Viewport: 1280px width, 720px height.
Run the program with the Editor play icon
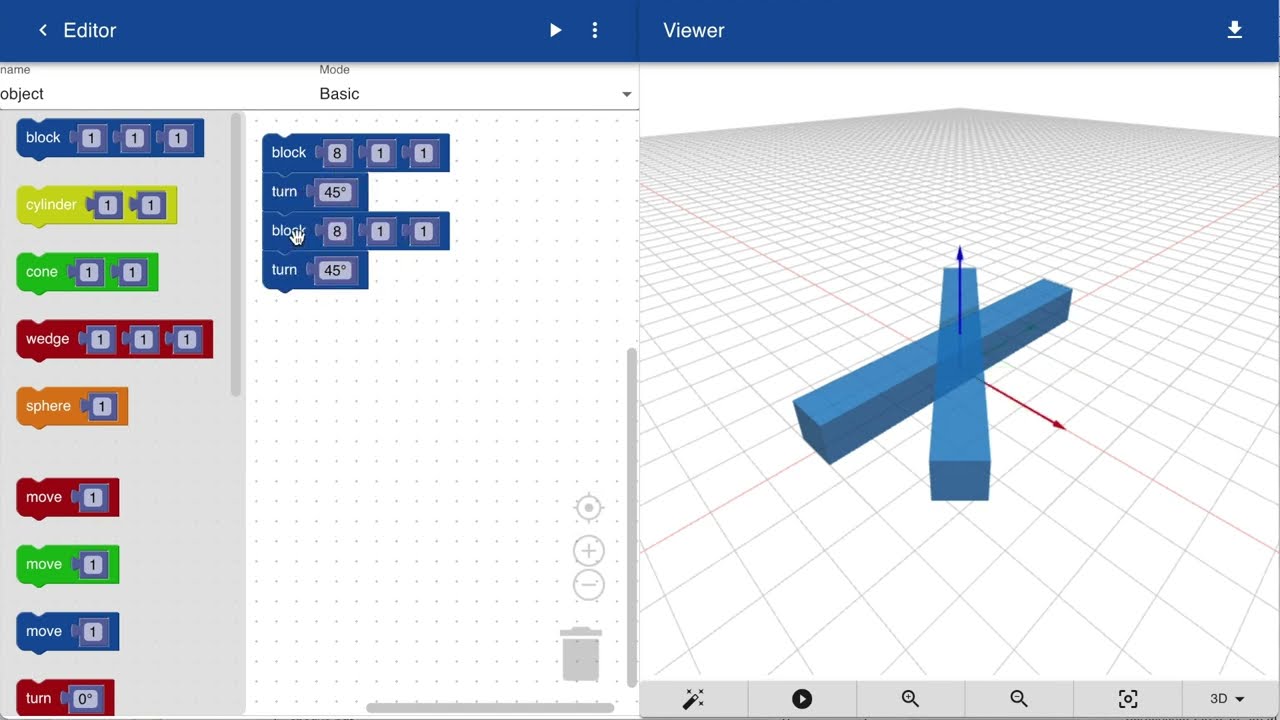[x=556, y=30]
